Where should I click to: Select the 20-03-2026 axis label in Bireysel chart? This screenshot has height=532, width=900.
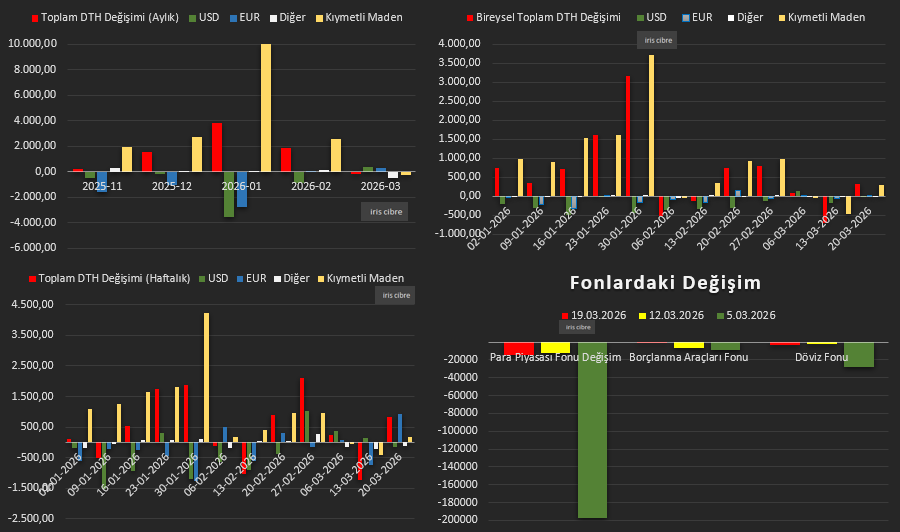coord(849,229)
